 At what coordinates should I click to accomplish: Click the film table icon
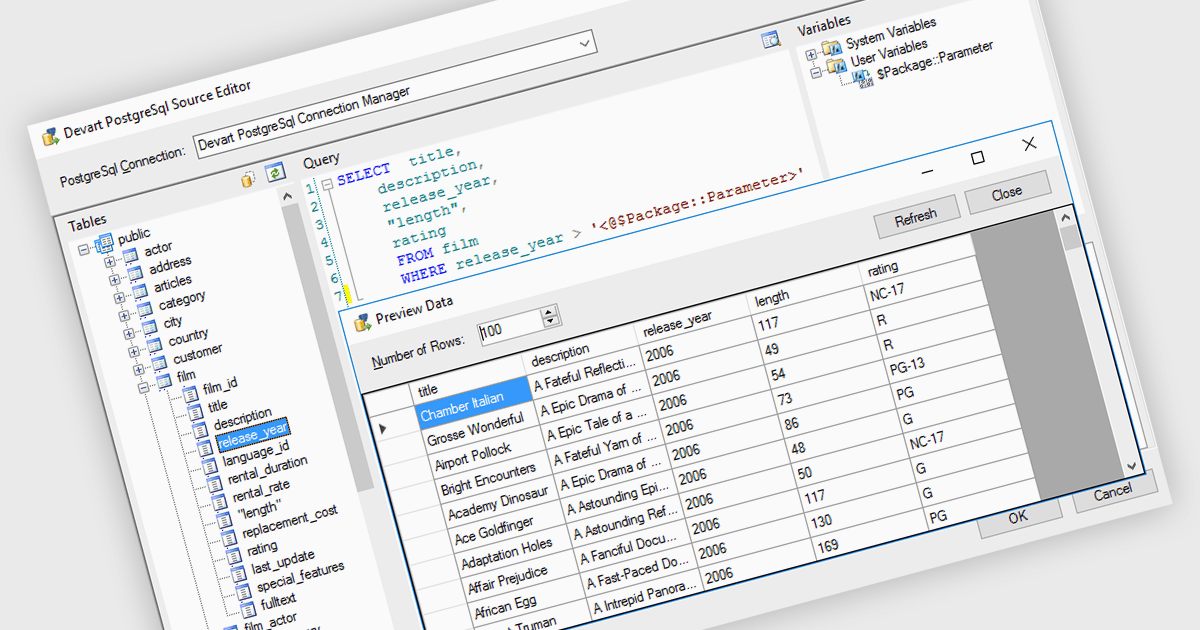pyautogui.click(x=165, y=380)
